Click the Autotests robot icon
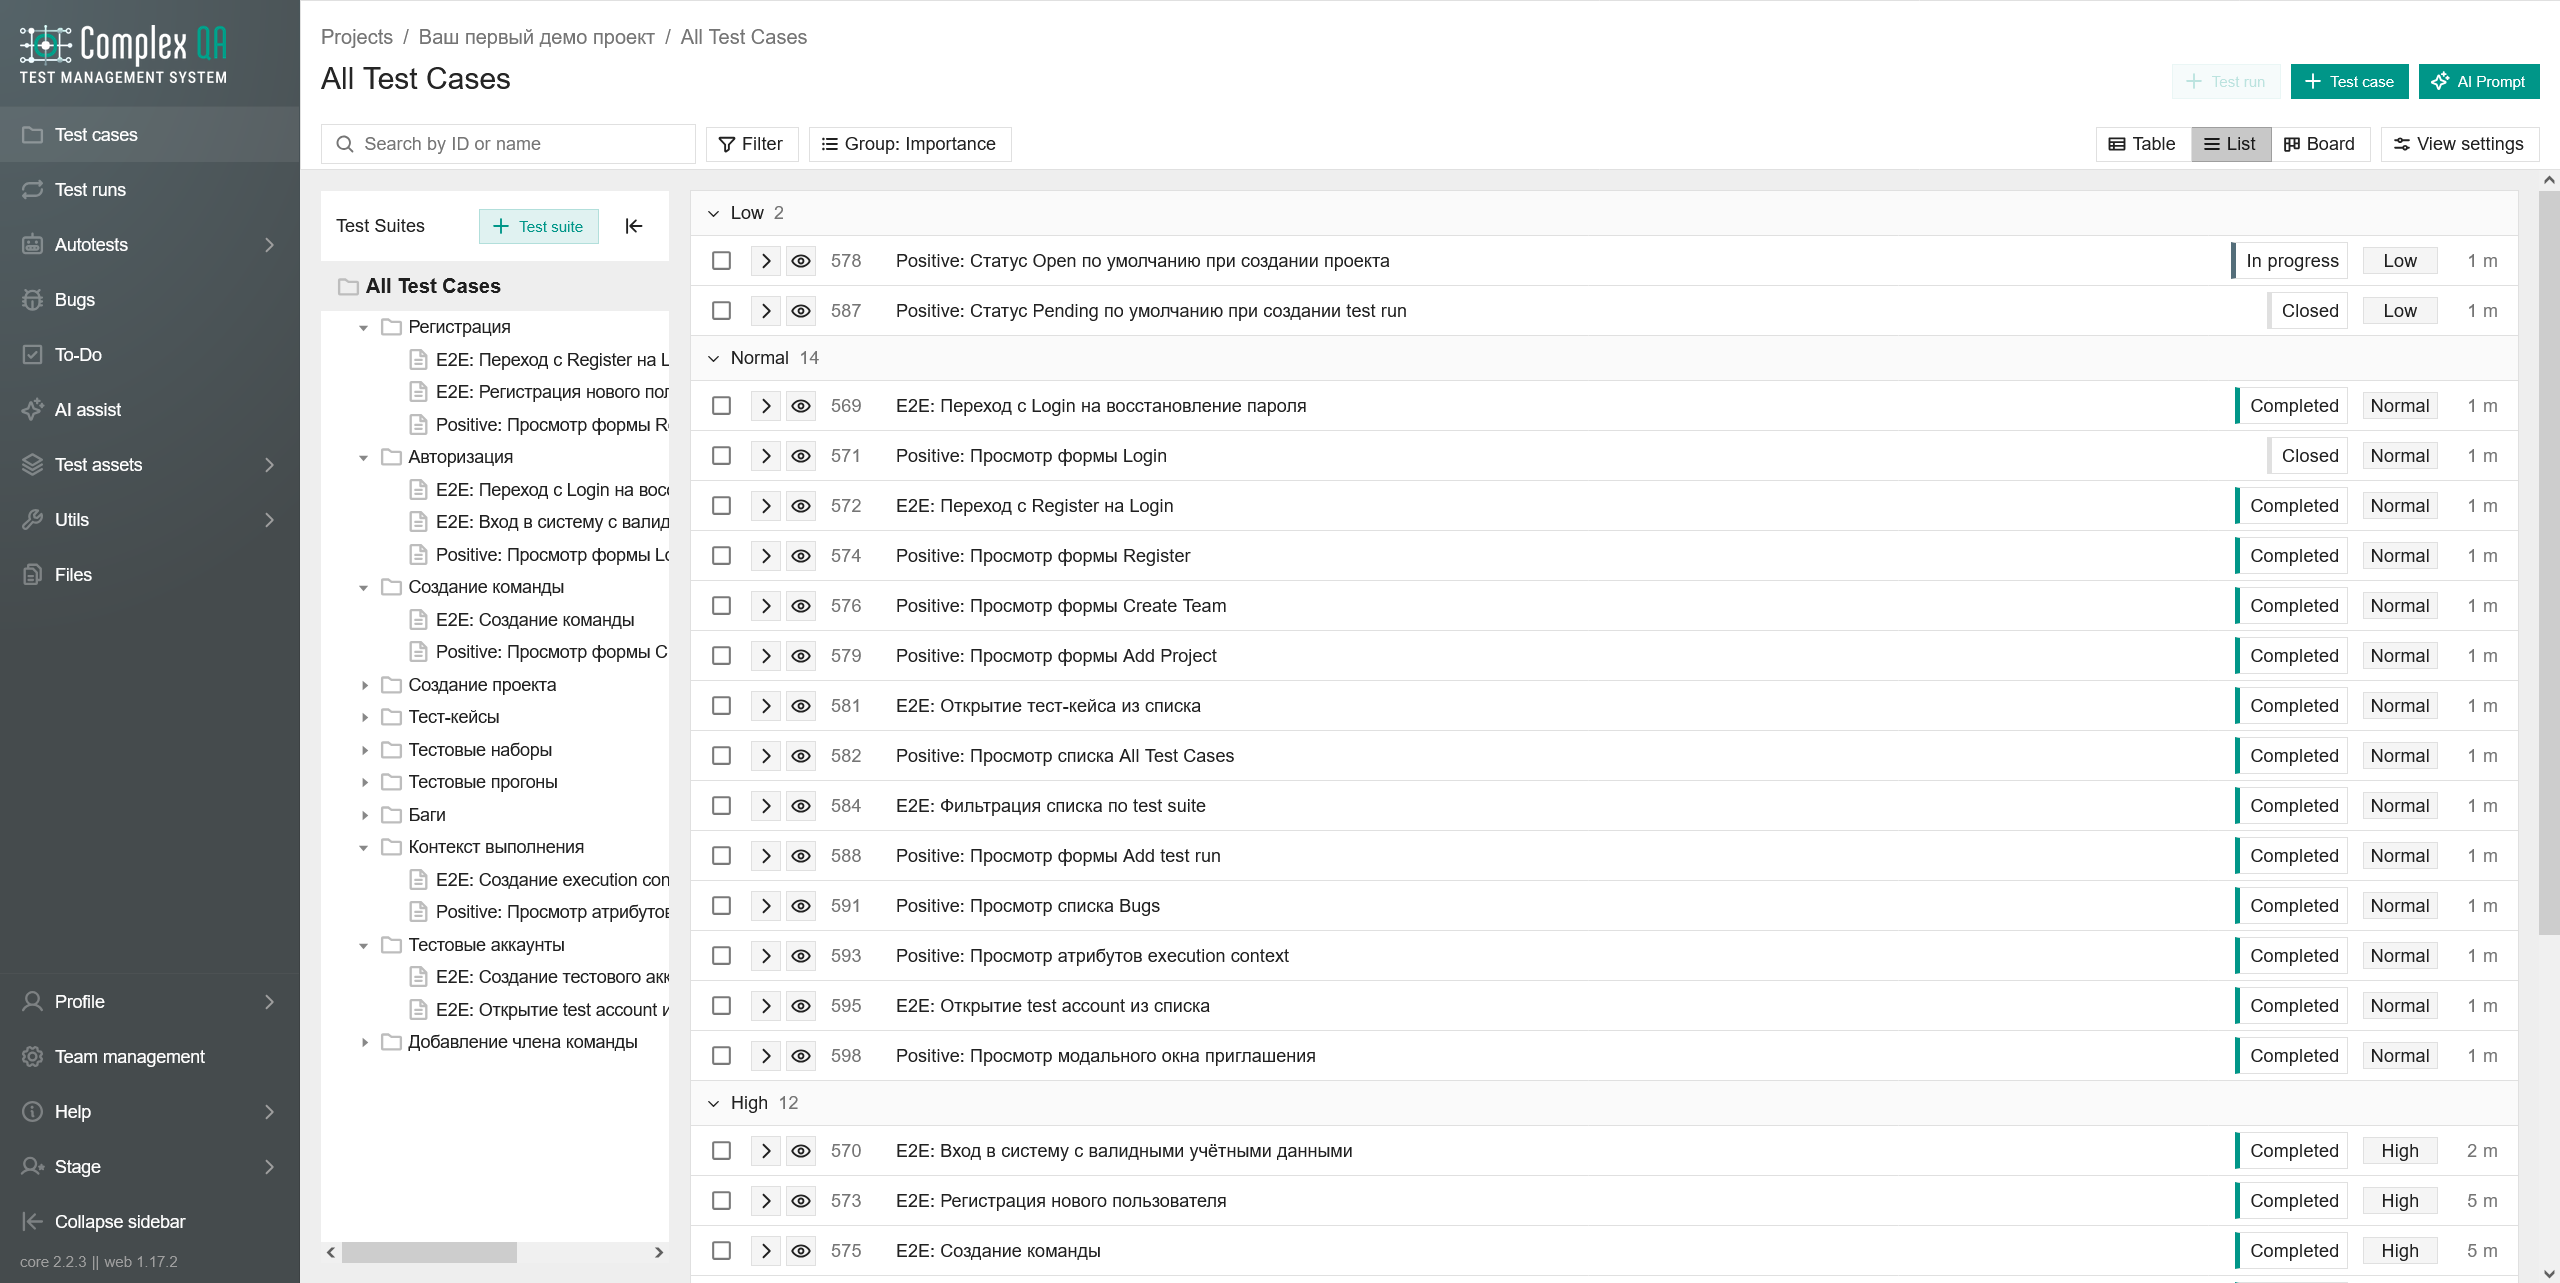 [x=32, y=244]
